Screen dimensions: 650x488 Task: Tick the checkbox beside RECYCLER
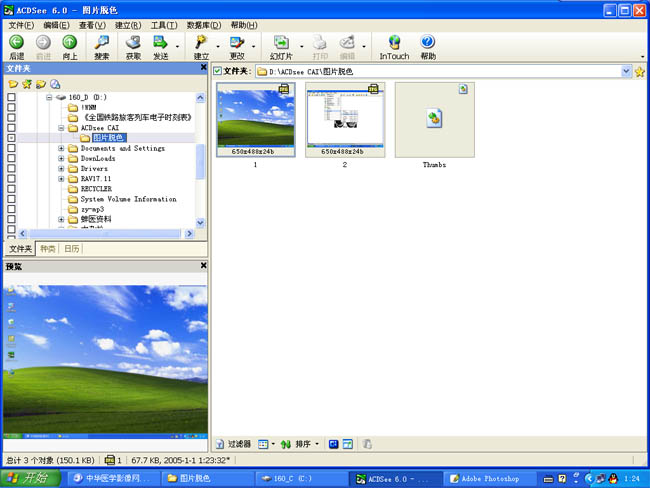(12, 189)
